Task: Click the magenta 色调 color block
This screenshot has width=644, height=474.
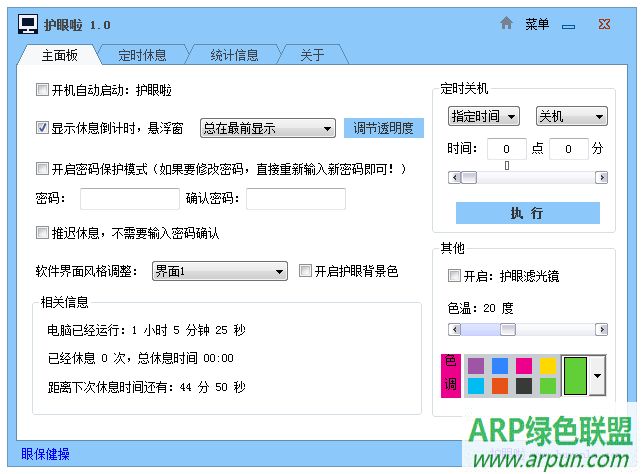Action: coord(450,375)
